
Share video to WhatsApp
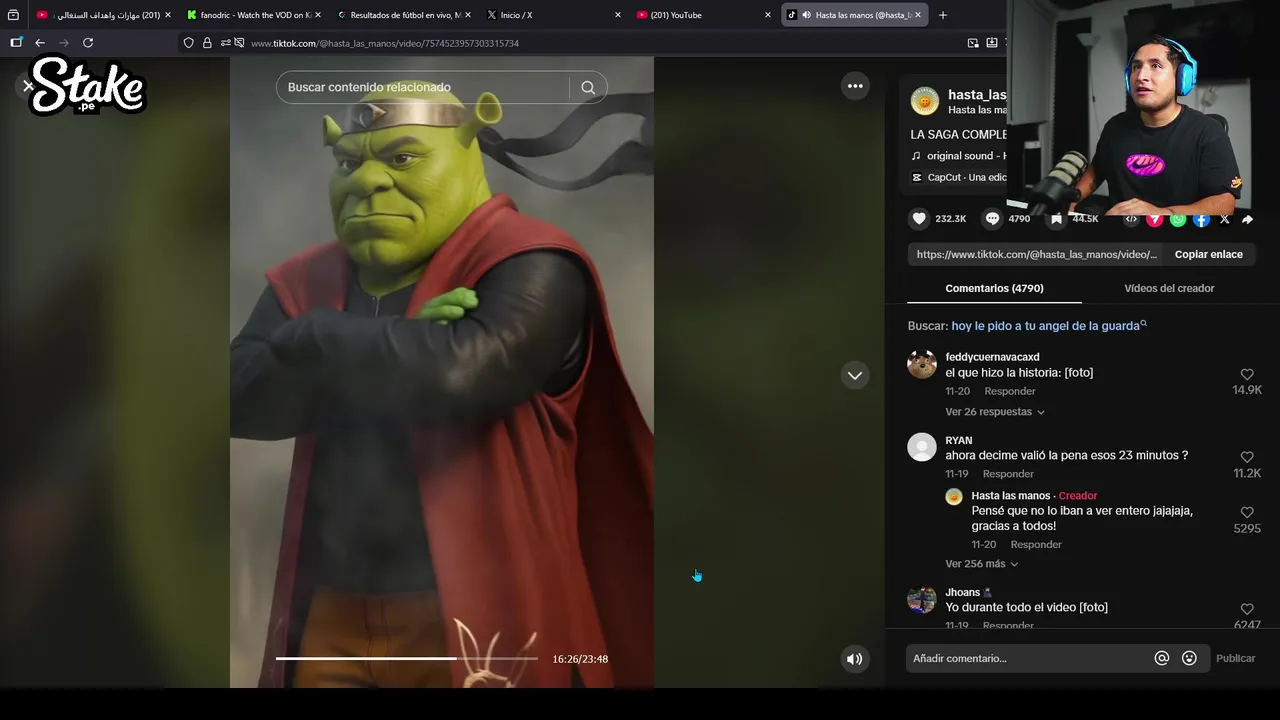tap(1178, 219)
